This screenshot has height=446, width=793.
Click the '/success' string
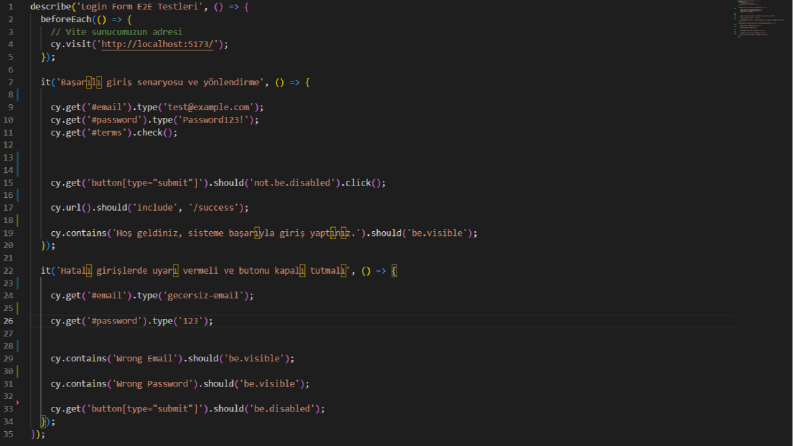pyautogui.click(x=213, y=207)
